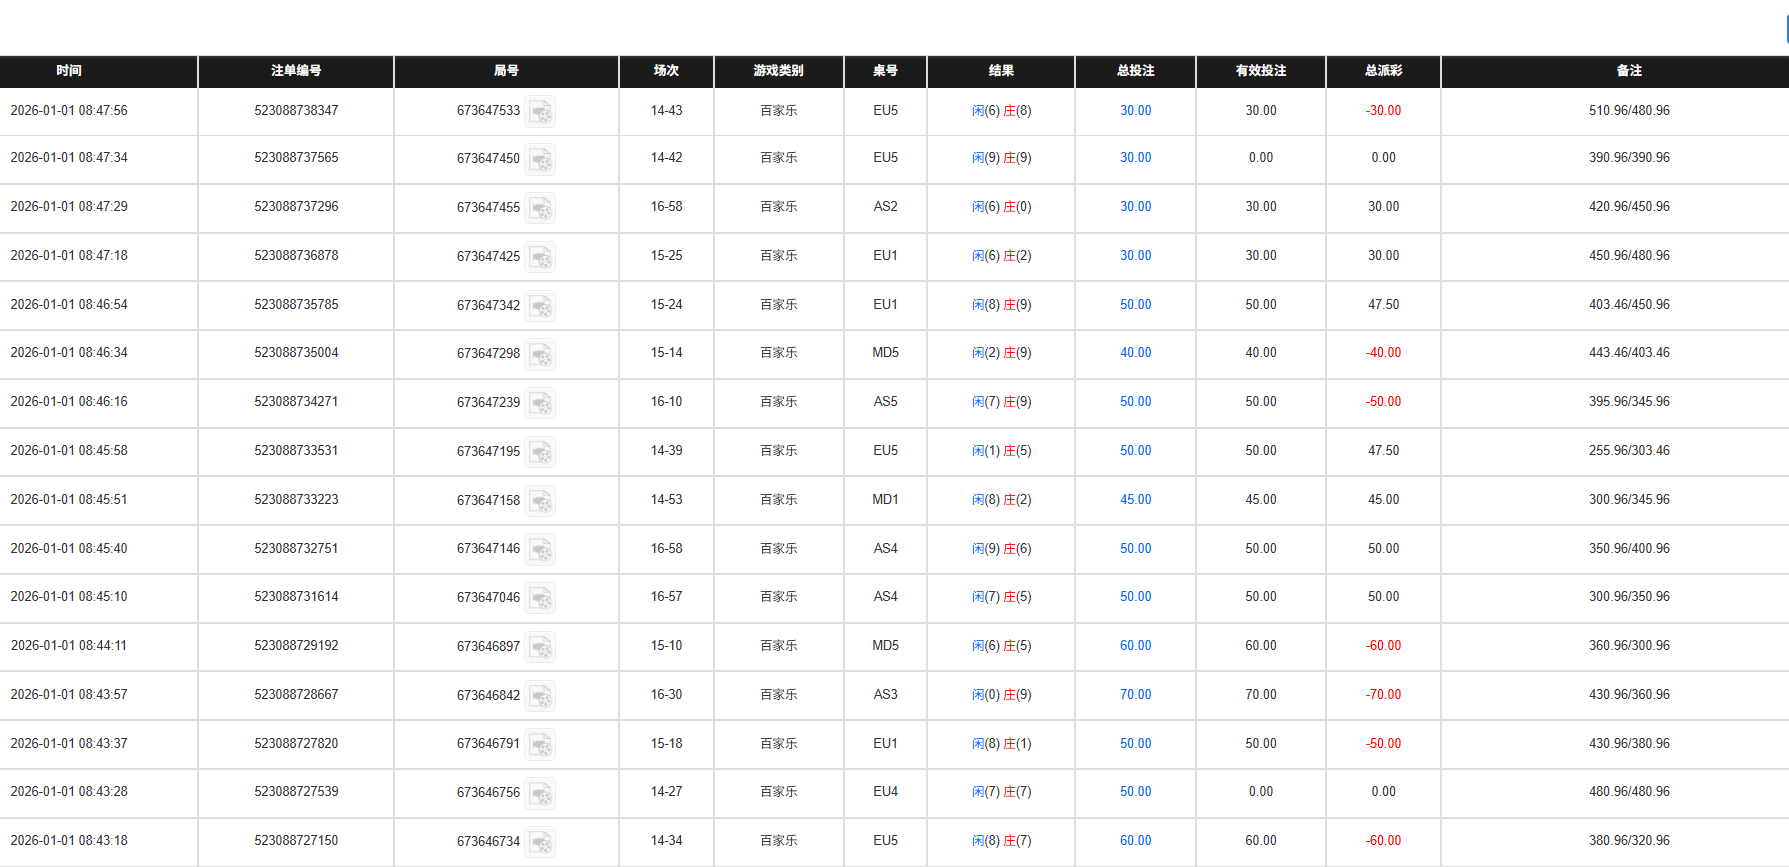Open the detail icon for round 673647455

[x=541, y=208]
